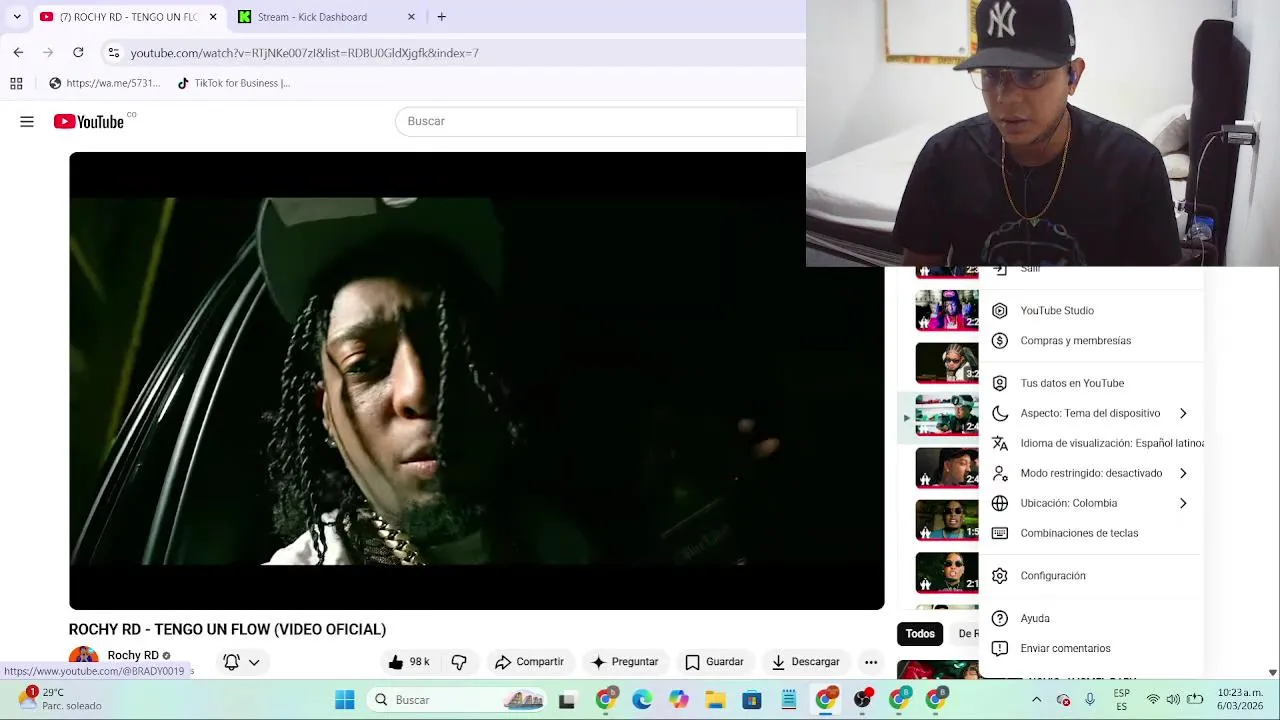Open Tus datos en YouTube entry

[1091, 383]
